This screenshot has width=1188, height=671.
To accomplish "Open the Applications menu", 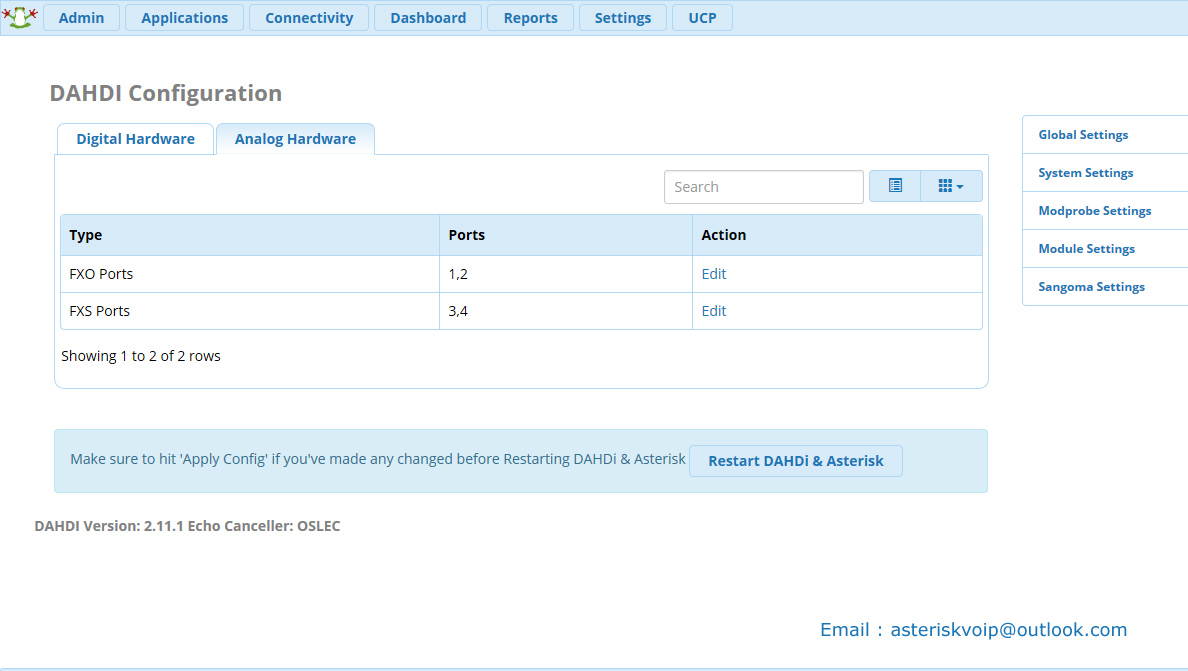I will coord(184,18).
